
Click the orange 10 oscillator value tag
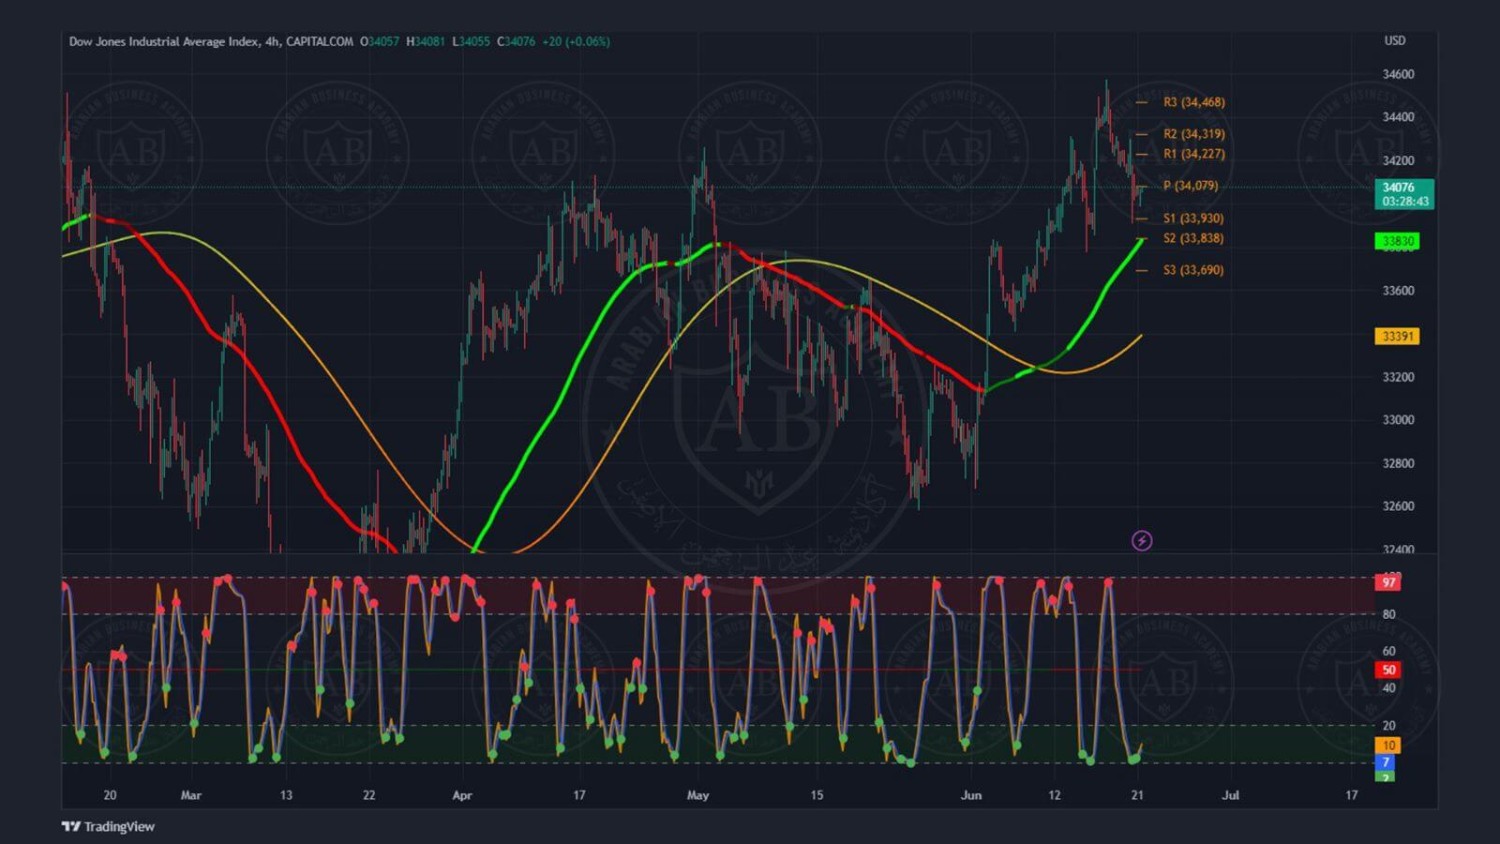[x=1388, y=745]
